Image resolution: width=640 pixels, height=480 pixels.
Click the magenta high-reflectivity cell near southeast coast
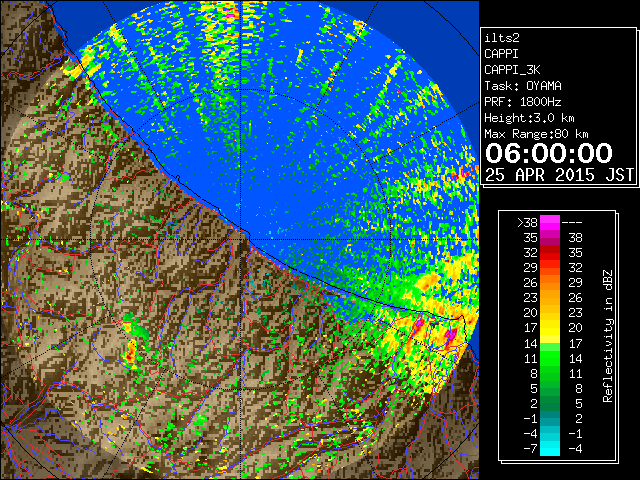(450, 337)
